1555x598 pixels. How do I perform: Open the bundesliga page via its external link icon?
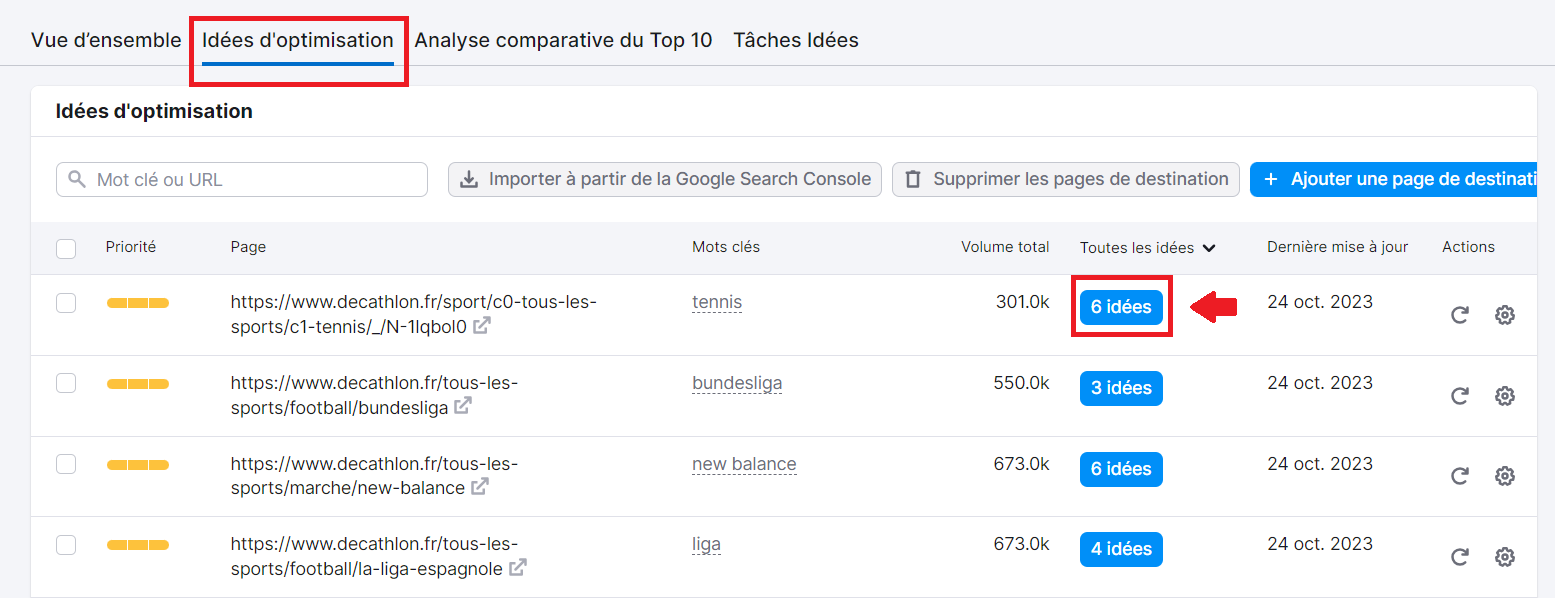pyautogui.click(x=462, y=406)
